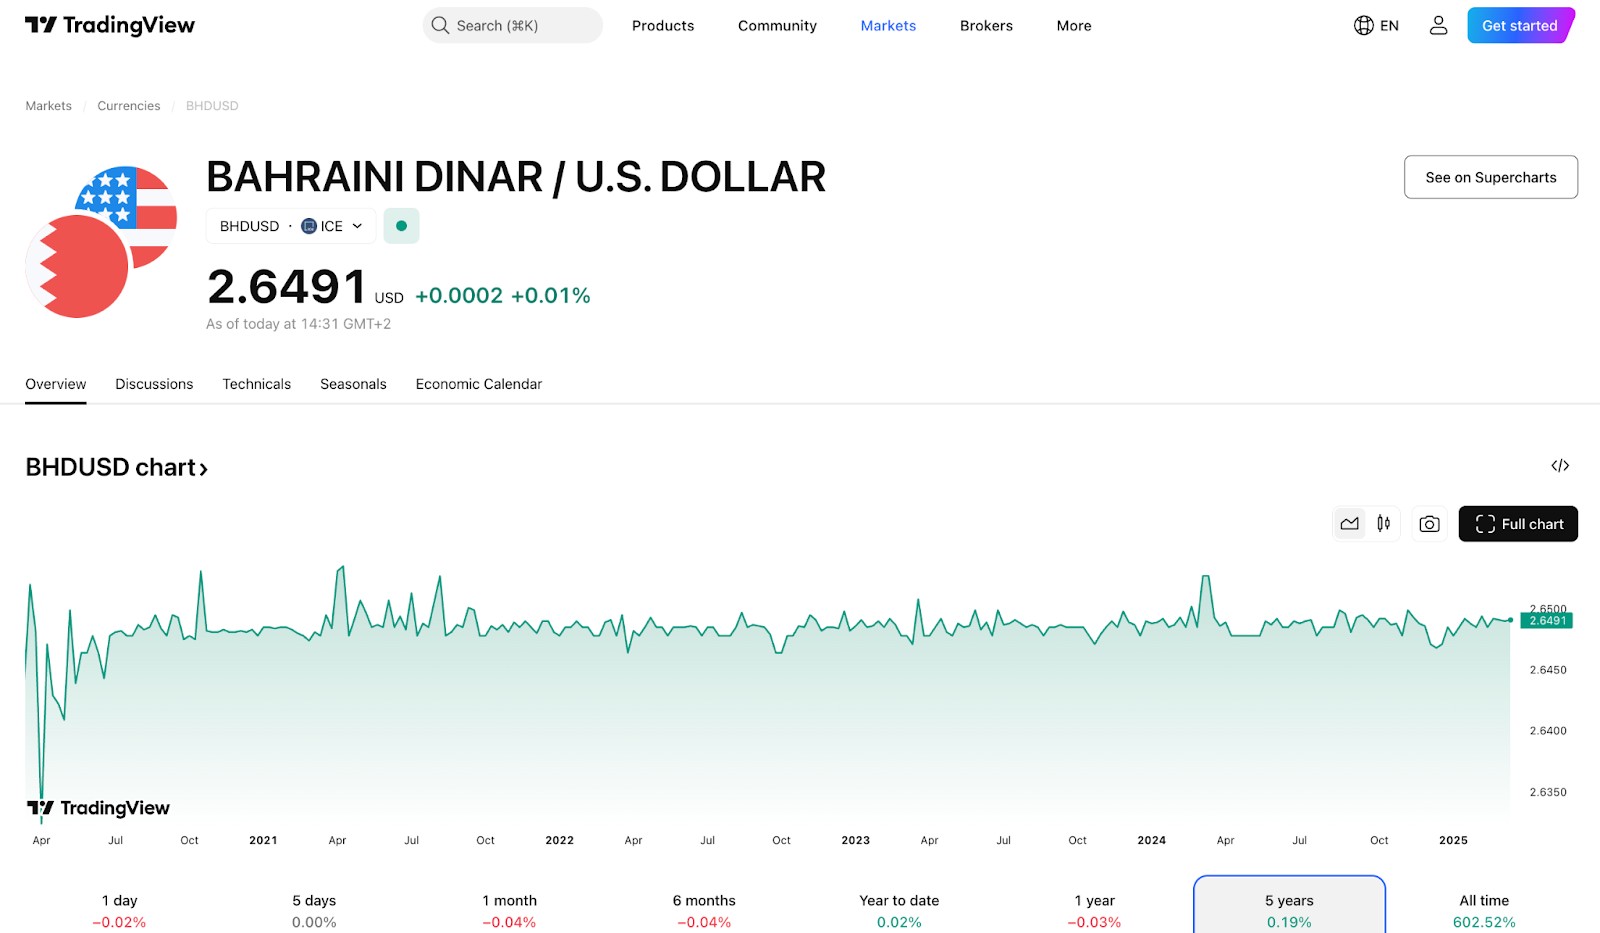Open the Products menu

click(663, 26)
